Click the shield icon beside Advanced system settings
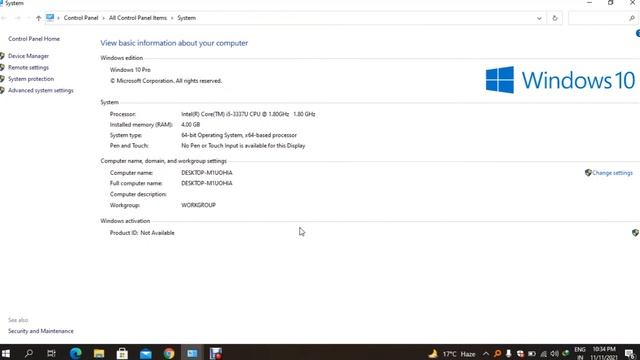 point(2,90)
